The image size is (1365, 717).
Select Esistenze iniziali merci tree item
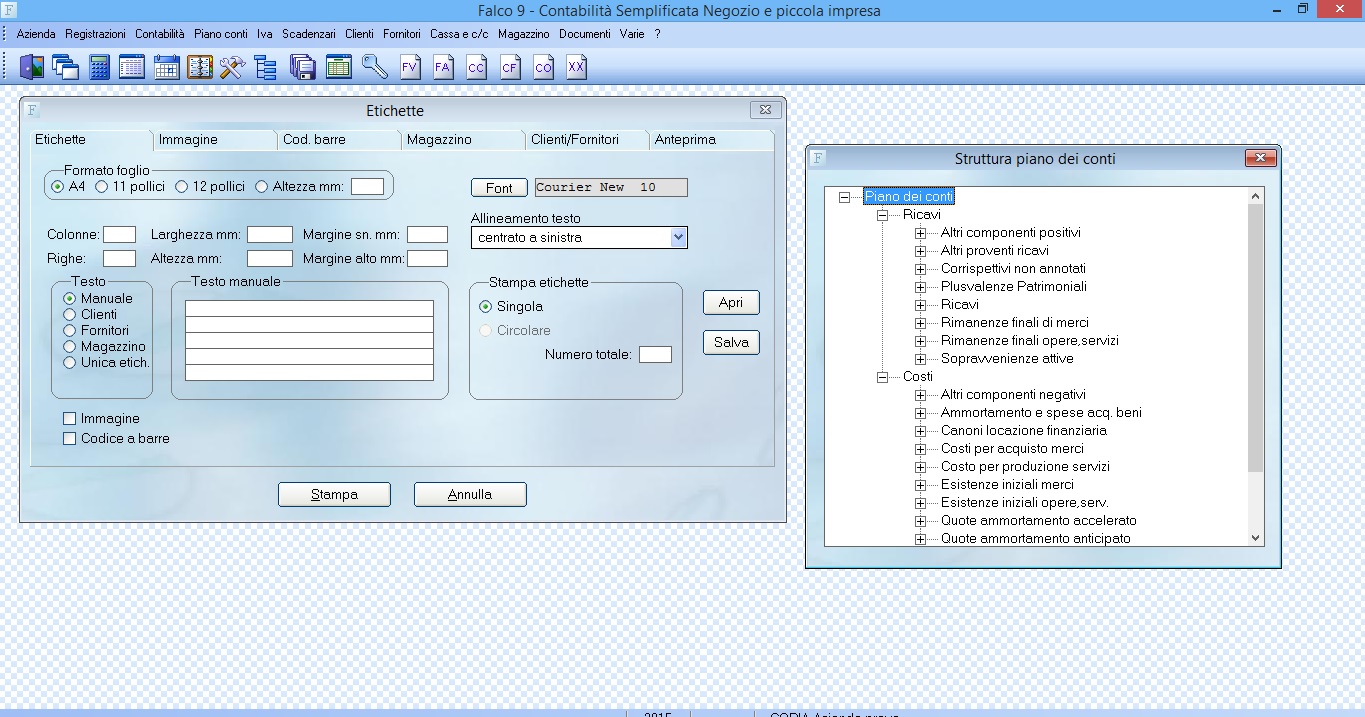coord(1007,485)
